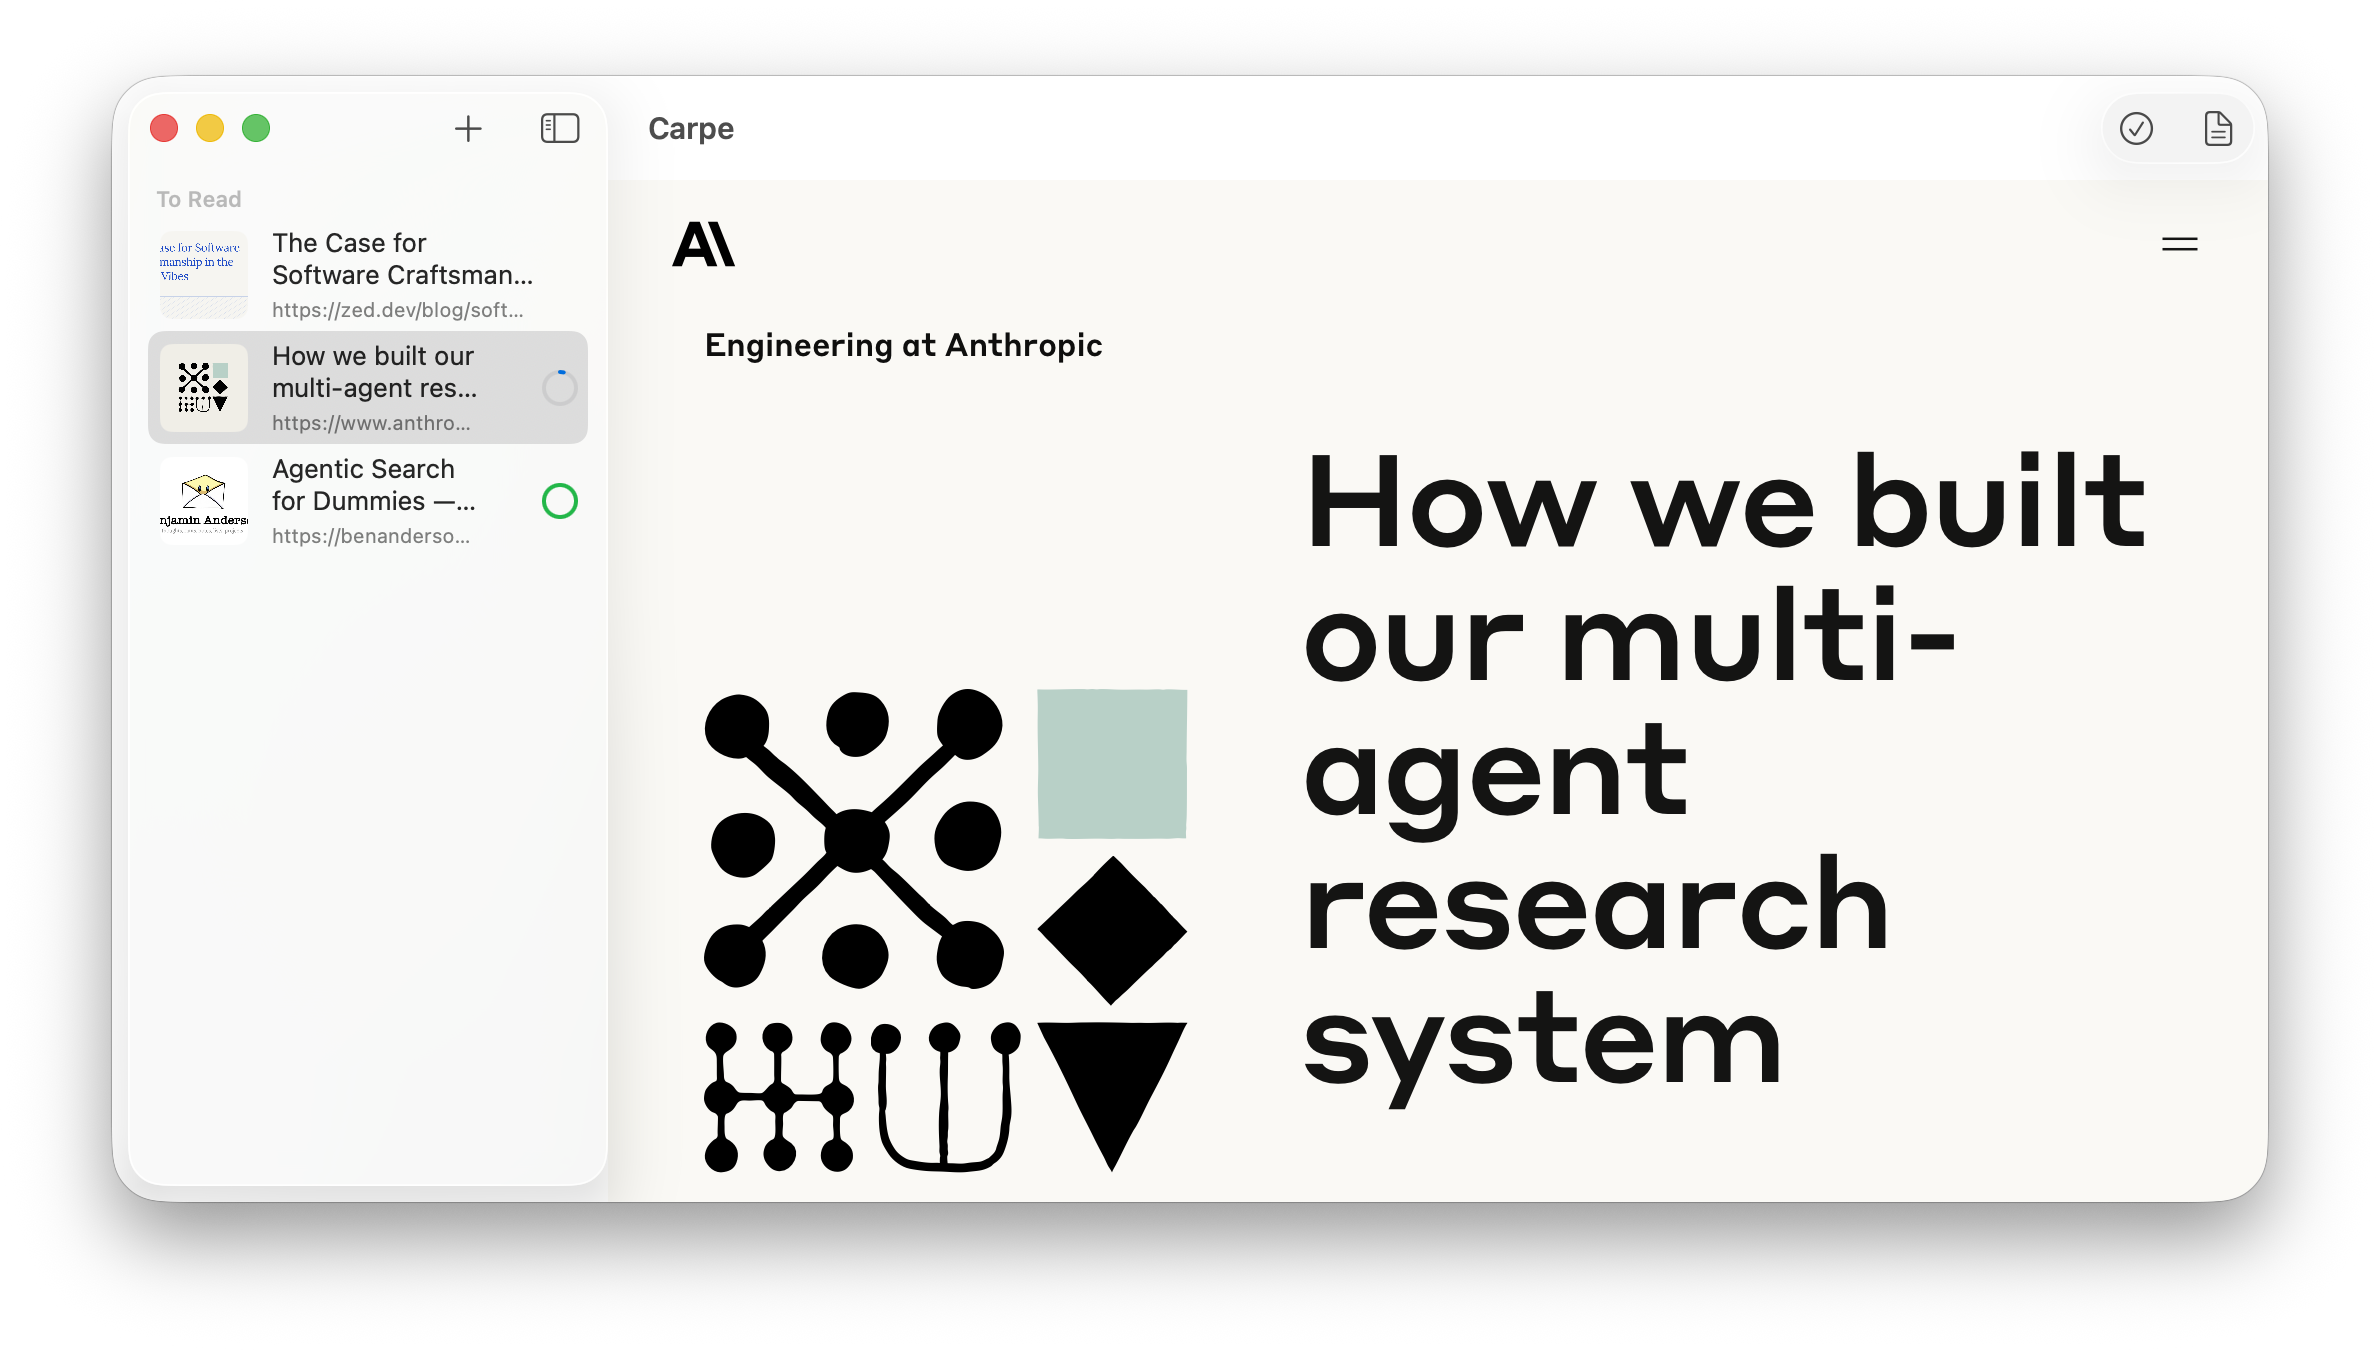The width and height of the screenshot is (2380, 1350).
Task: Click the anthropic URL under multi-agent article
Action: coord(371,423)
